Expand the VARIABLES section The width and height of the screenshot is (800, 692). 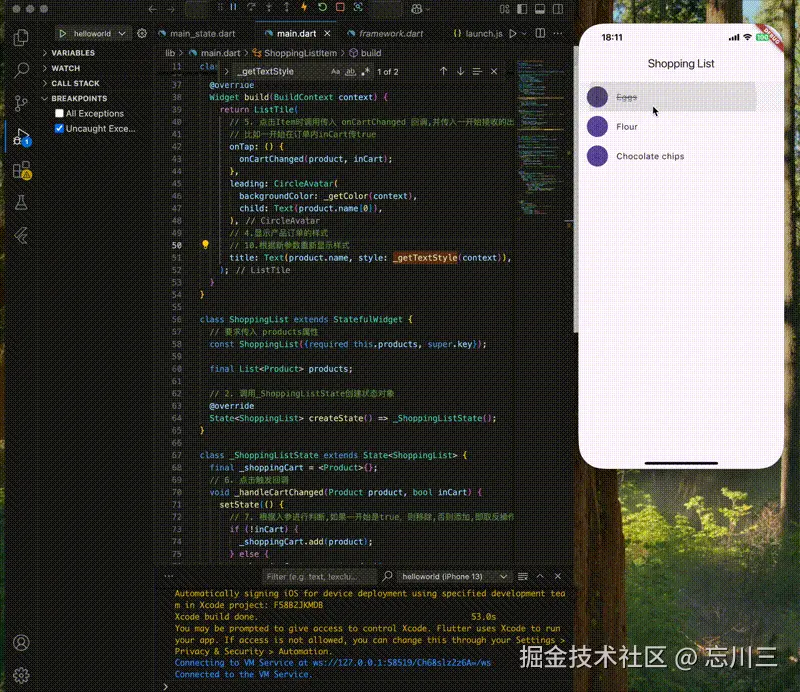73,53
